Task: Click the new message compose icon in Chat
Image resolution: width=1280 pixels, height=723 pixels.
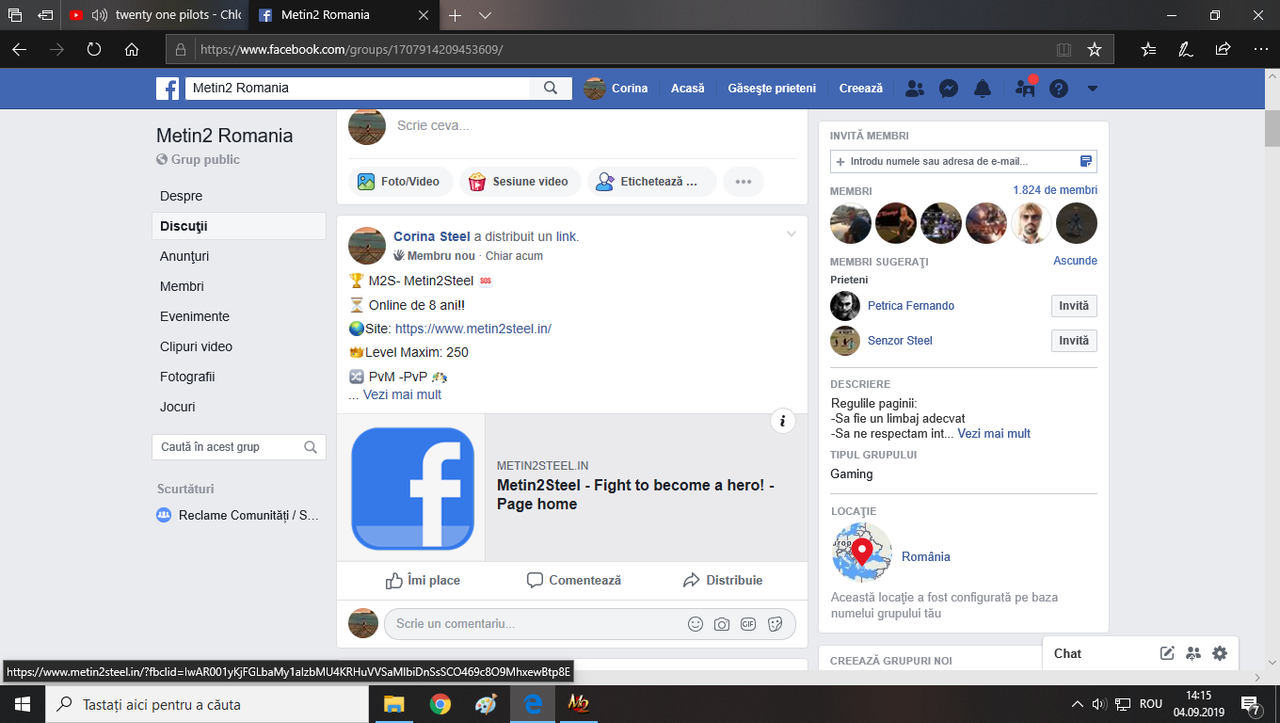Action: click(x=1167, y=653)
